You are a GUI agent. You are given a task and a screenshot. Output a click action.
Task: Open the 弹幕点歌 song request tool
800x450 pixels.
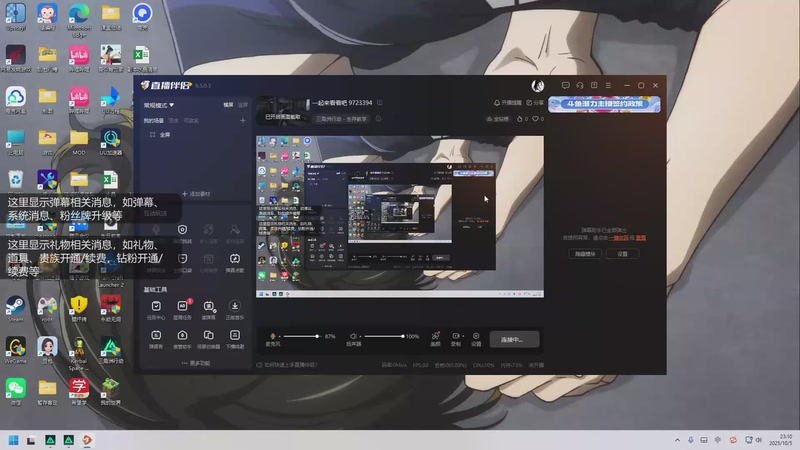[235, 262]
